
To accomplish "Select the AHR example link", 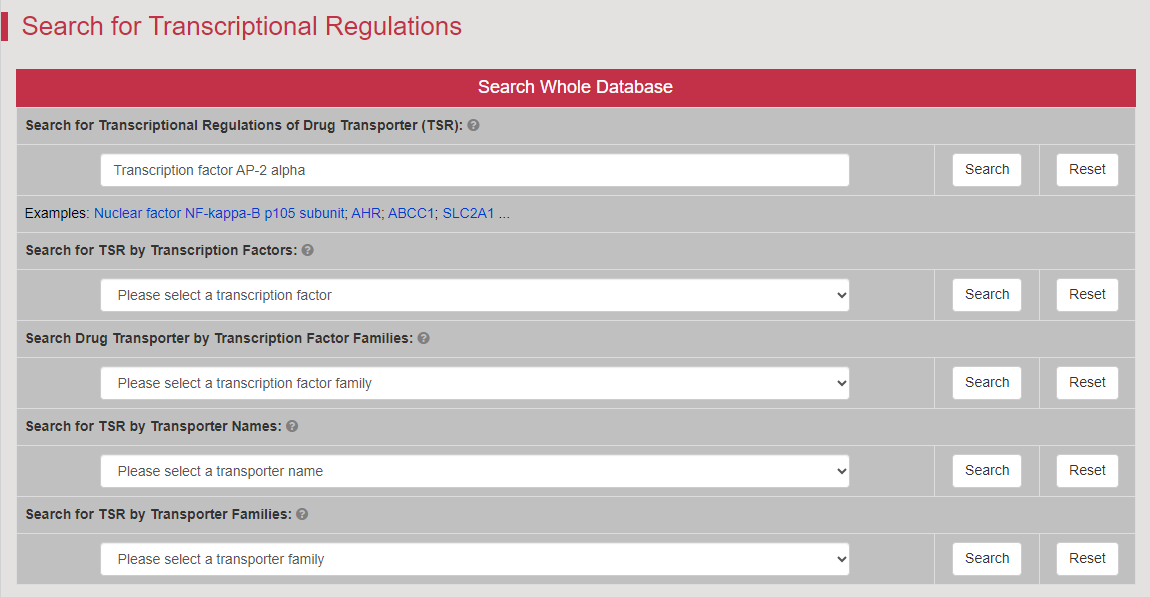I will click(366, 214).
